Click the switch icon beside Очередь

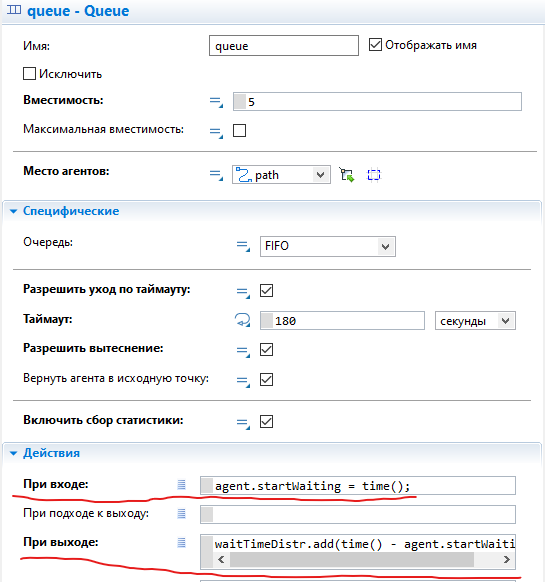(x=244, y=246)
